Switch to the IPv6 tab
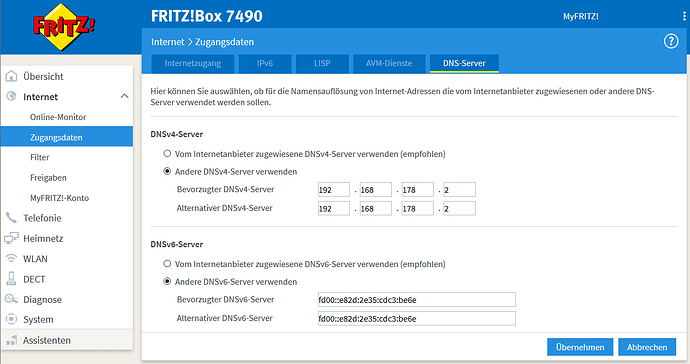 pos(265,63)
